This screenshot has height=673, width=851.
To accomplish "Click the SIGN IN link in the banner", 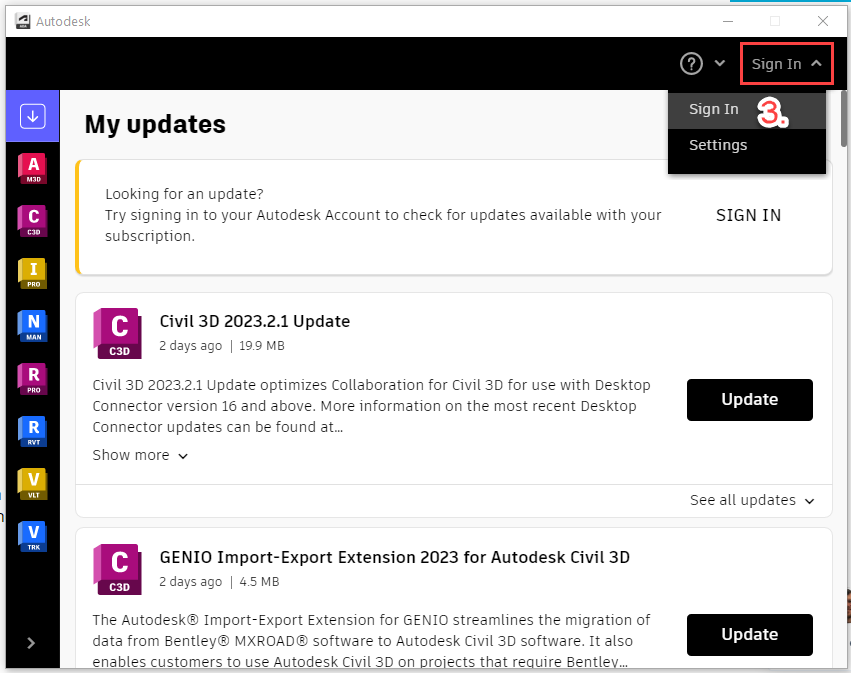I will pos(748,215).
